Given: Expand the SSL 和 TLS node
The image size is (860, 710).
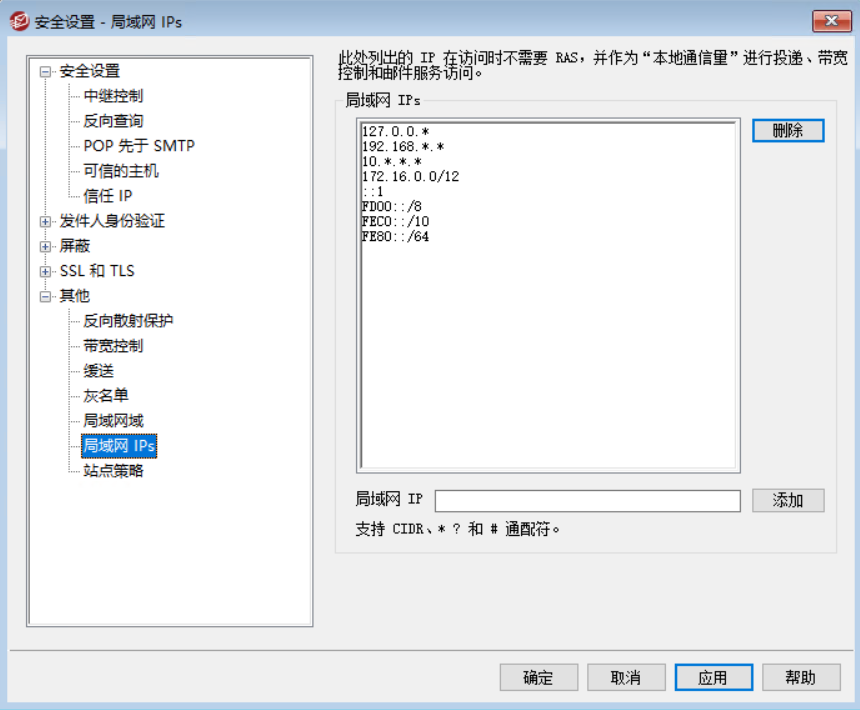Looking at the screenshot, I should (x=46, y=272).
